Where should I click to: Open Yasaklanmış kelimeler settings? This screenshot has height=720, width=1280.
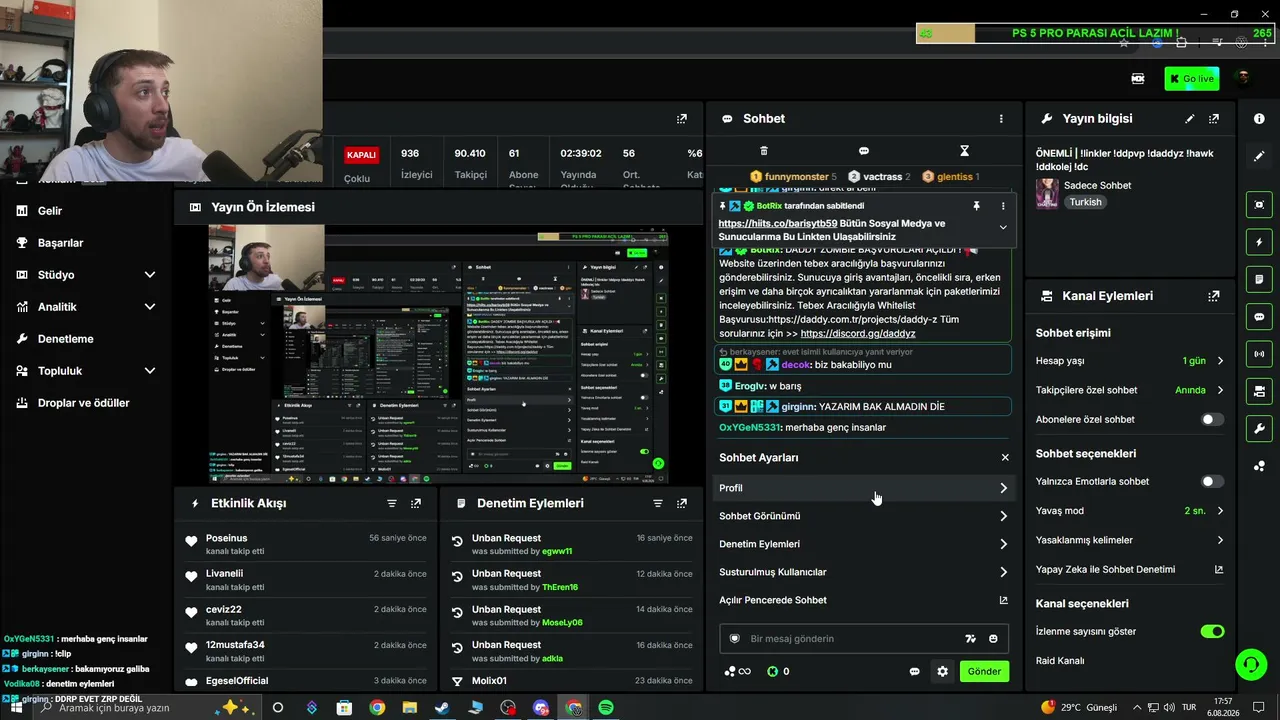1130,540
